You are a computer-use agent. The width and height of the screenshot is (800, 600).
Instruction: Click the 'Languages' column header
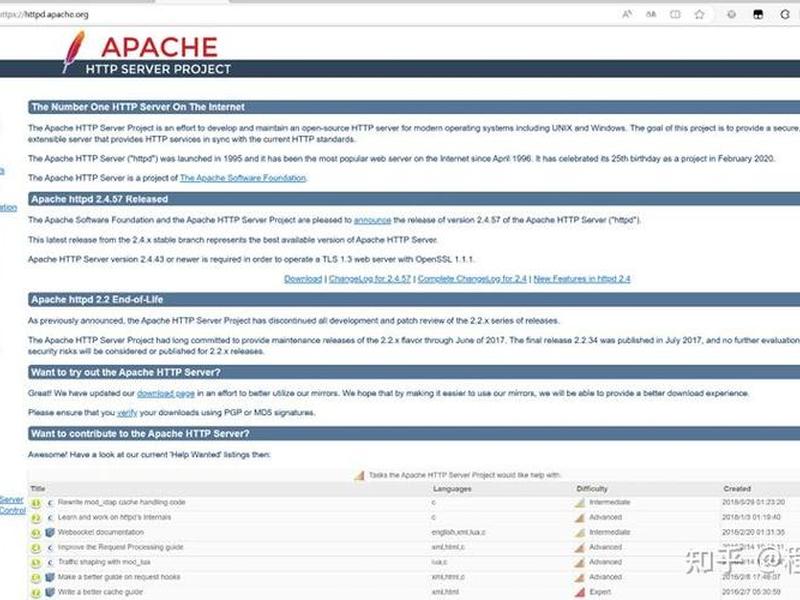coord(452,489)
